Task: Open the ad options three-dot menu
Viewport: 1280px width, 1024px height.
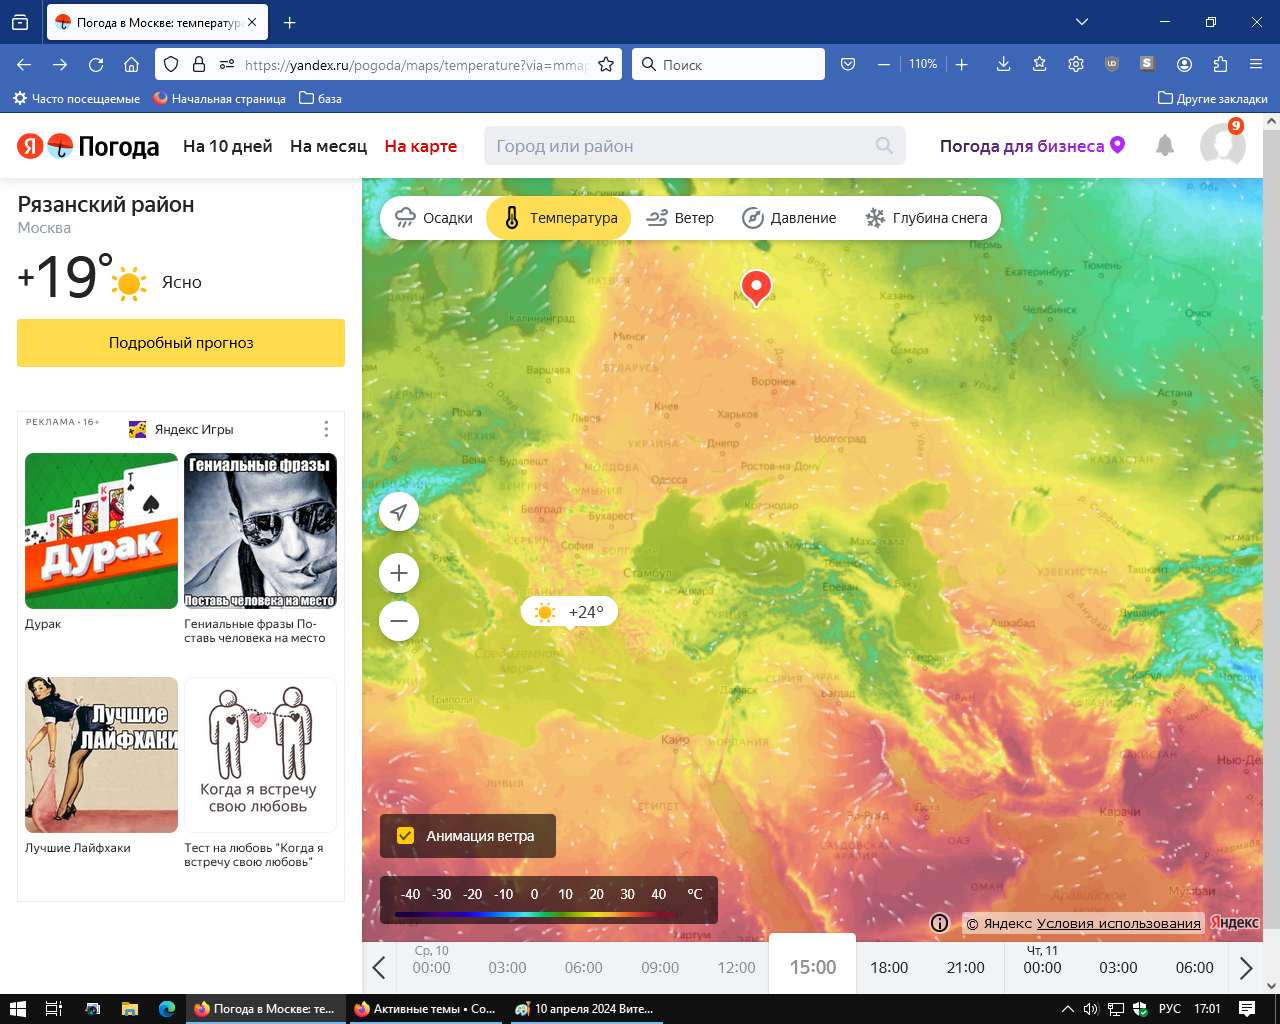Action: tap(326, 429)
